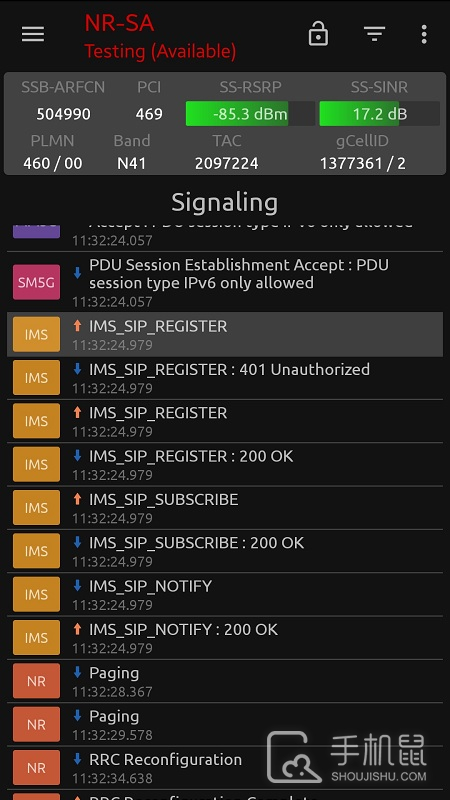
Task: Tap the SM5G badge icon
Action: tap(36, 282)
